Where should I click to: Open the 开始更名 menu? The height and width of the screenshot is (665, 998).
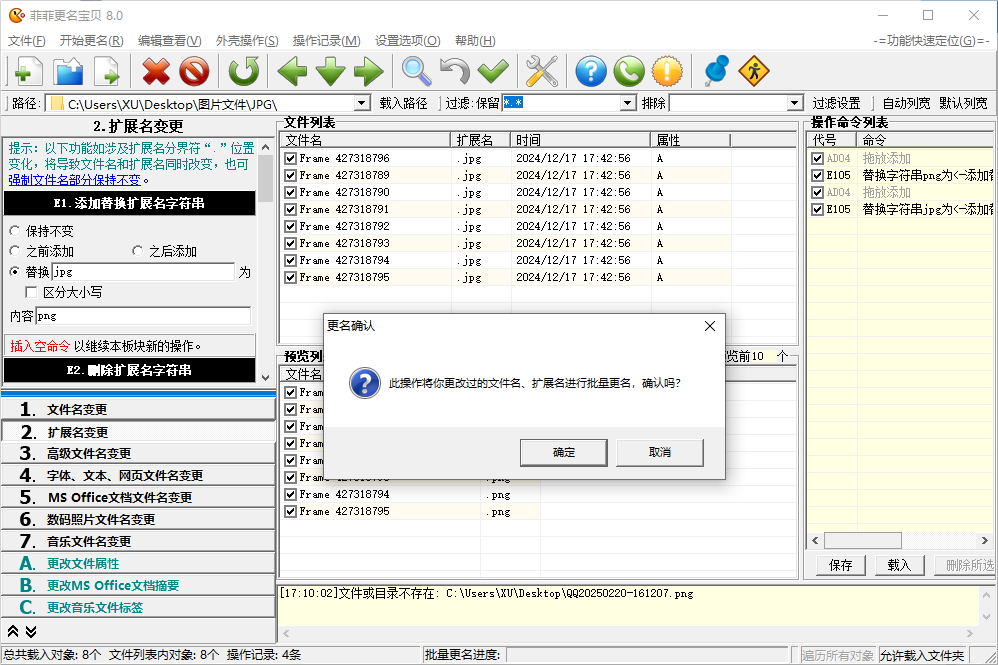(91, 41)
